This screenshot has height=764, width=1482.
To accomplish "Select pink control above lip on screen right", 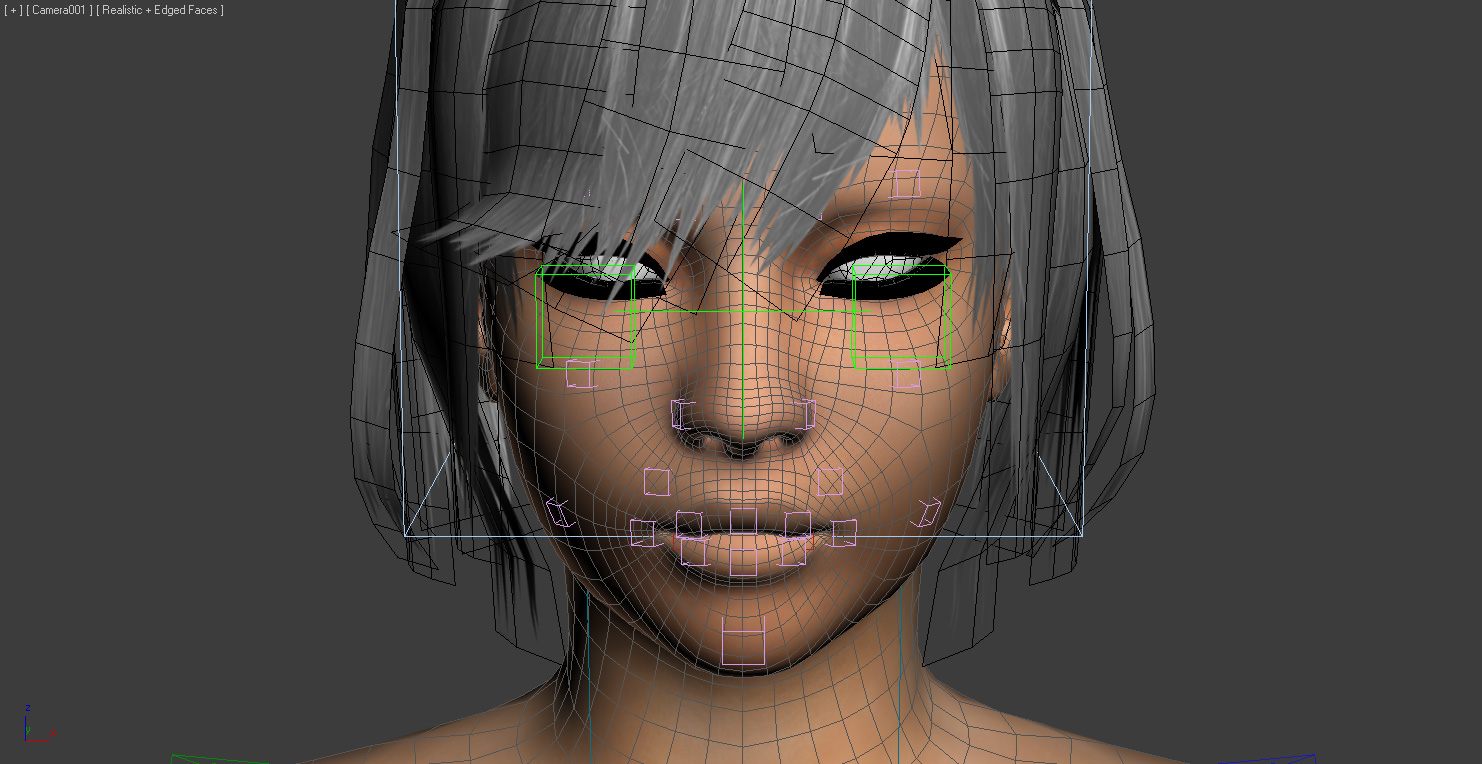I will coord(829,482).
